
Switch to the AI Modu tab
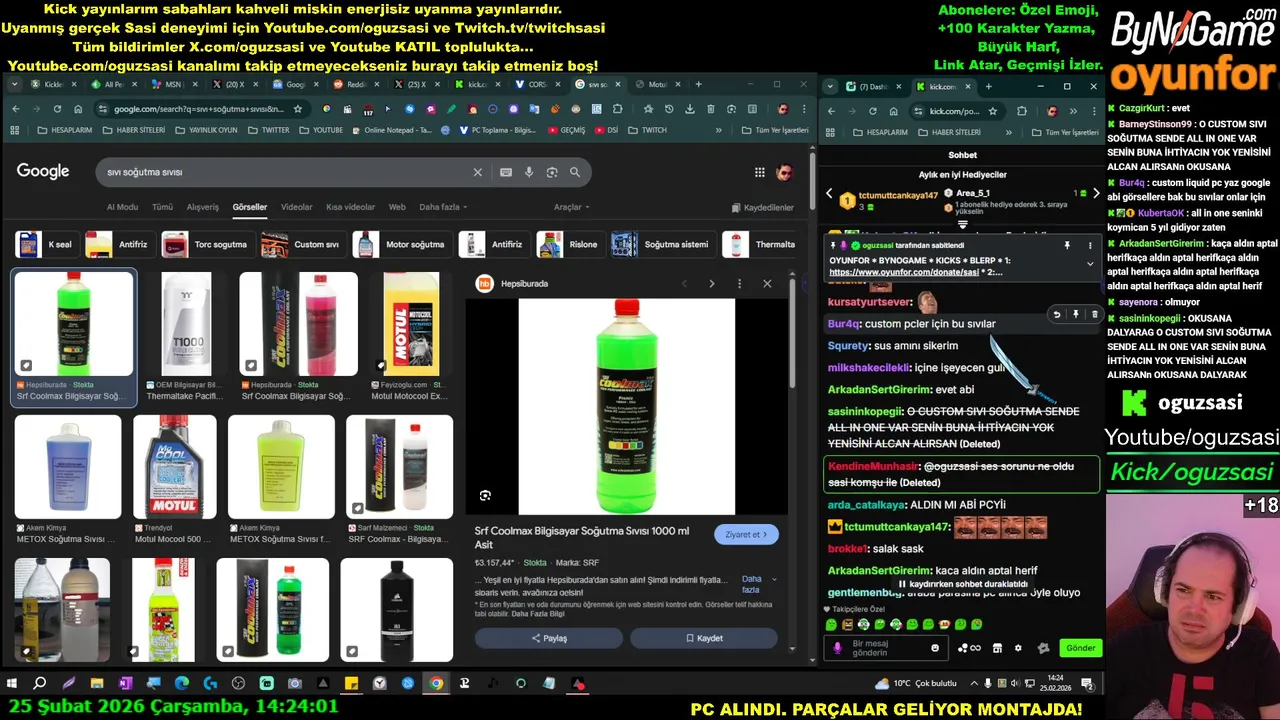coord(122,207)
